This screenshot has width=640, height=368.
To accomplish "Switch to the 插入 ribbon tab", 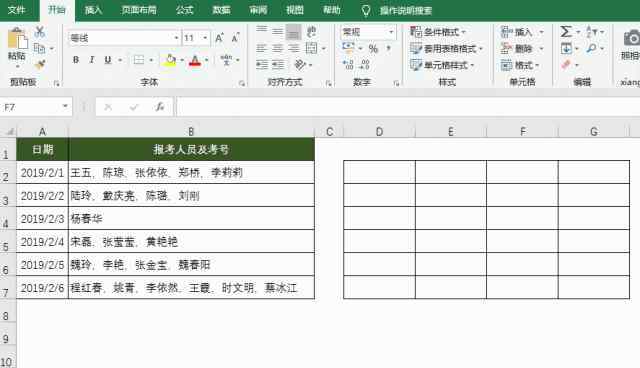I will click(x=93, y=10).
